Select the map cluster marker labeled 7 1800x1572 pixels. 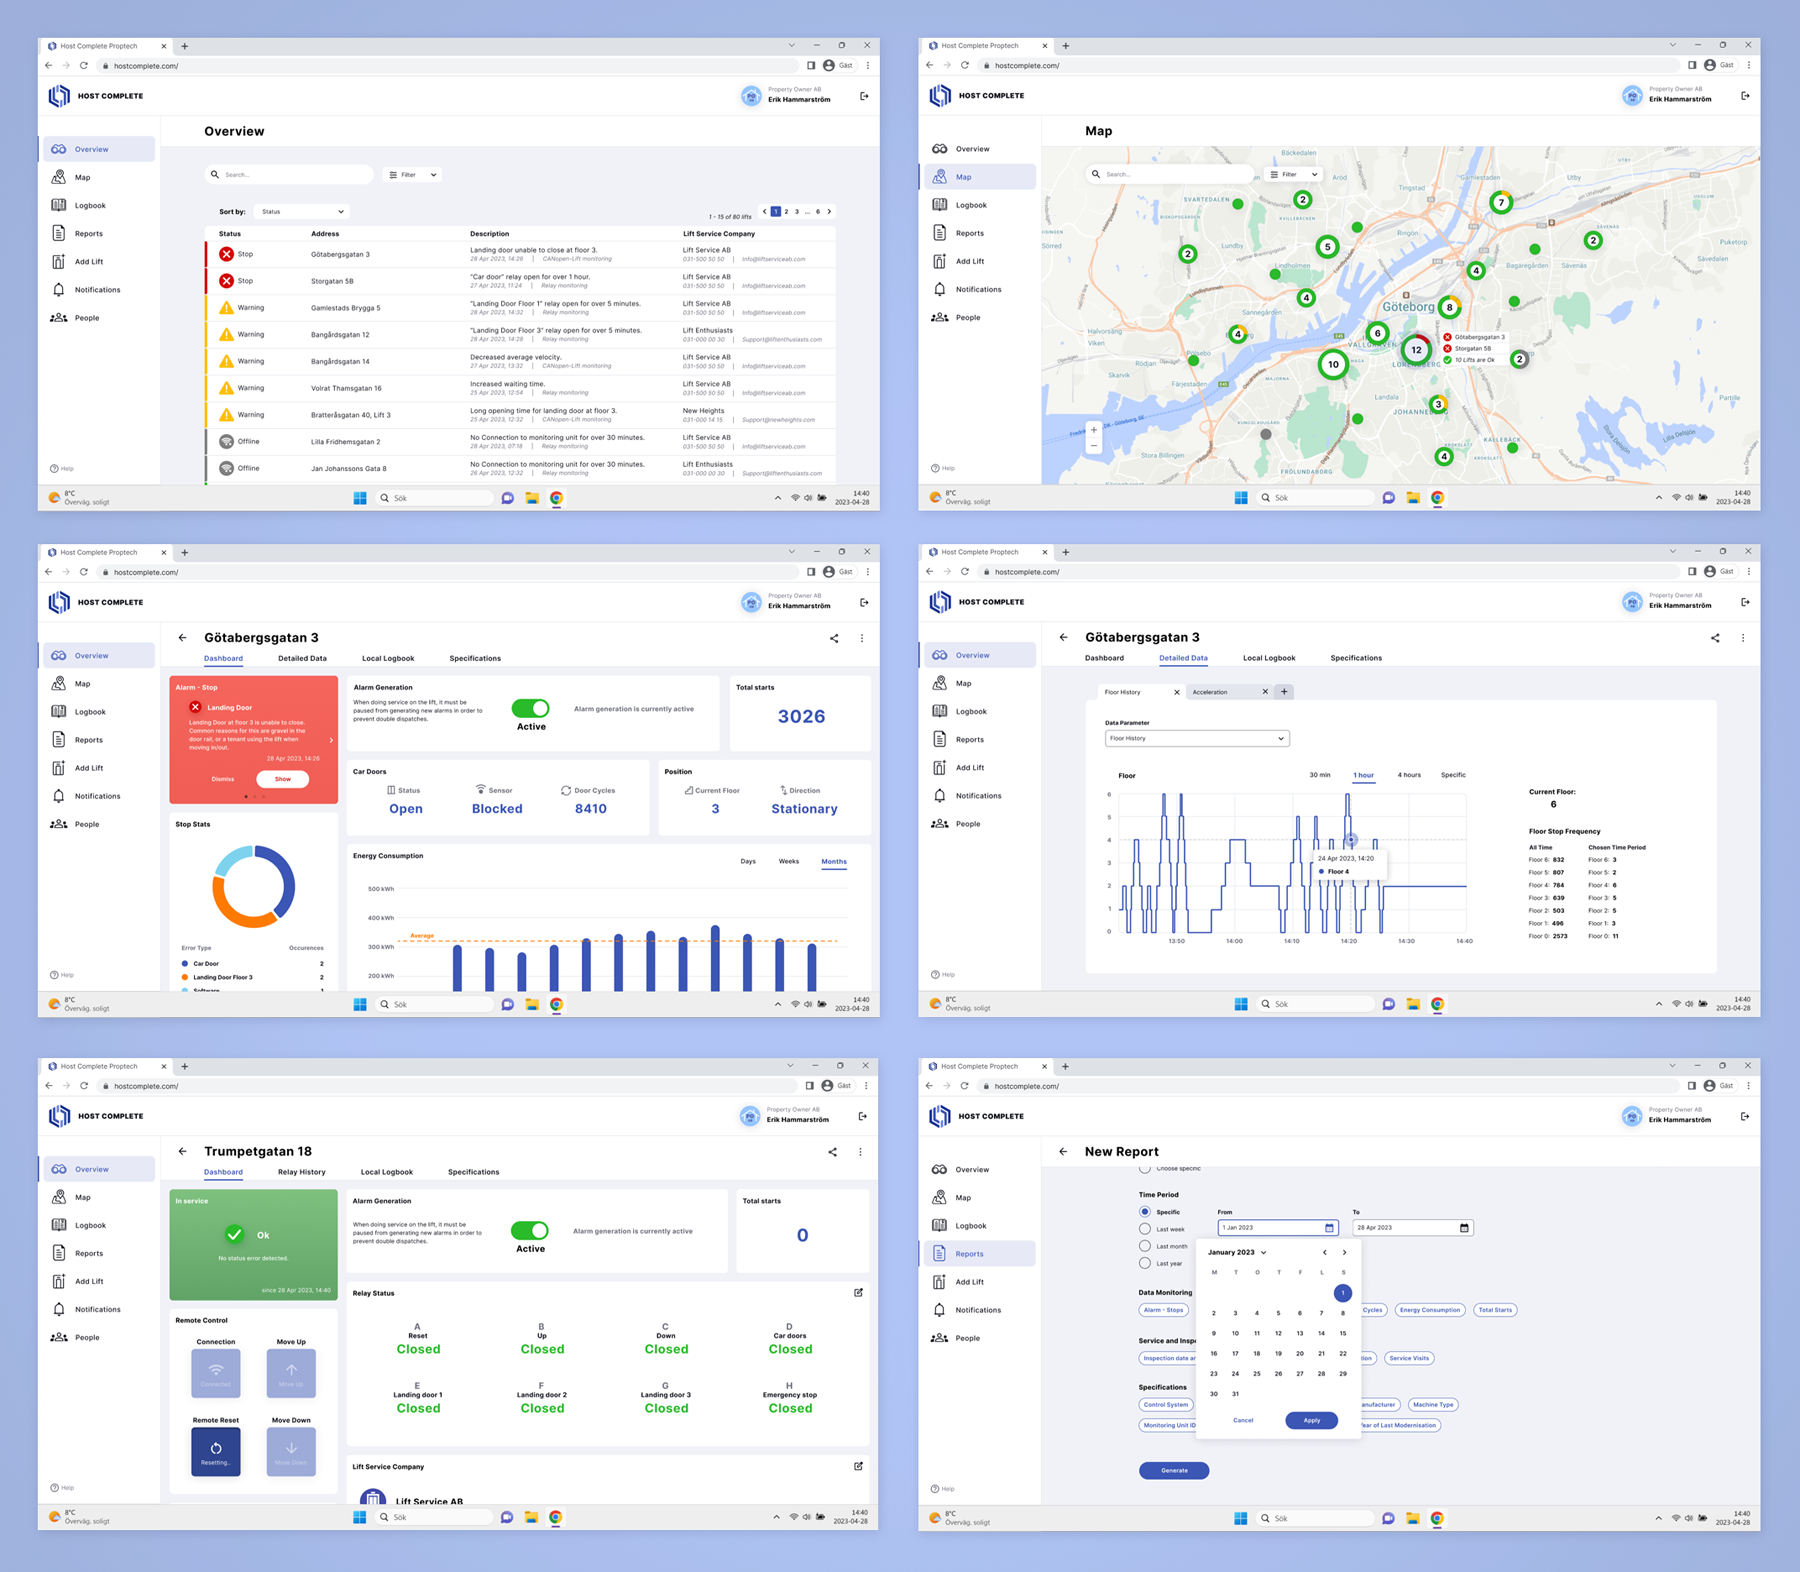point(1500,203)
